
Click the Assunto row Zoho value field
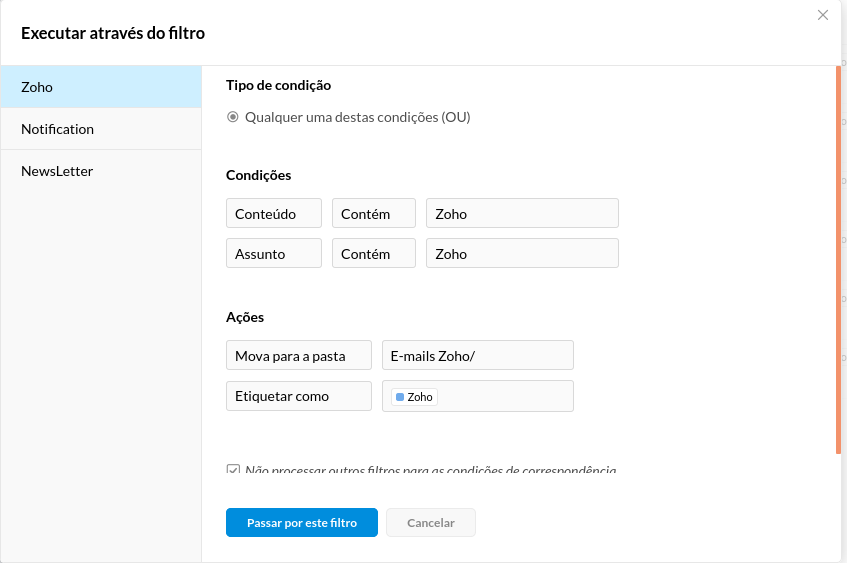(x=522, y=253)
